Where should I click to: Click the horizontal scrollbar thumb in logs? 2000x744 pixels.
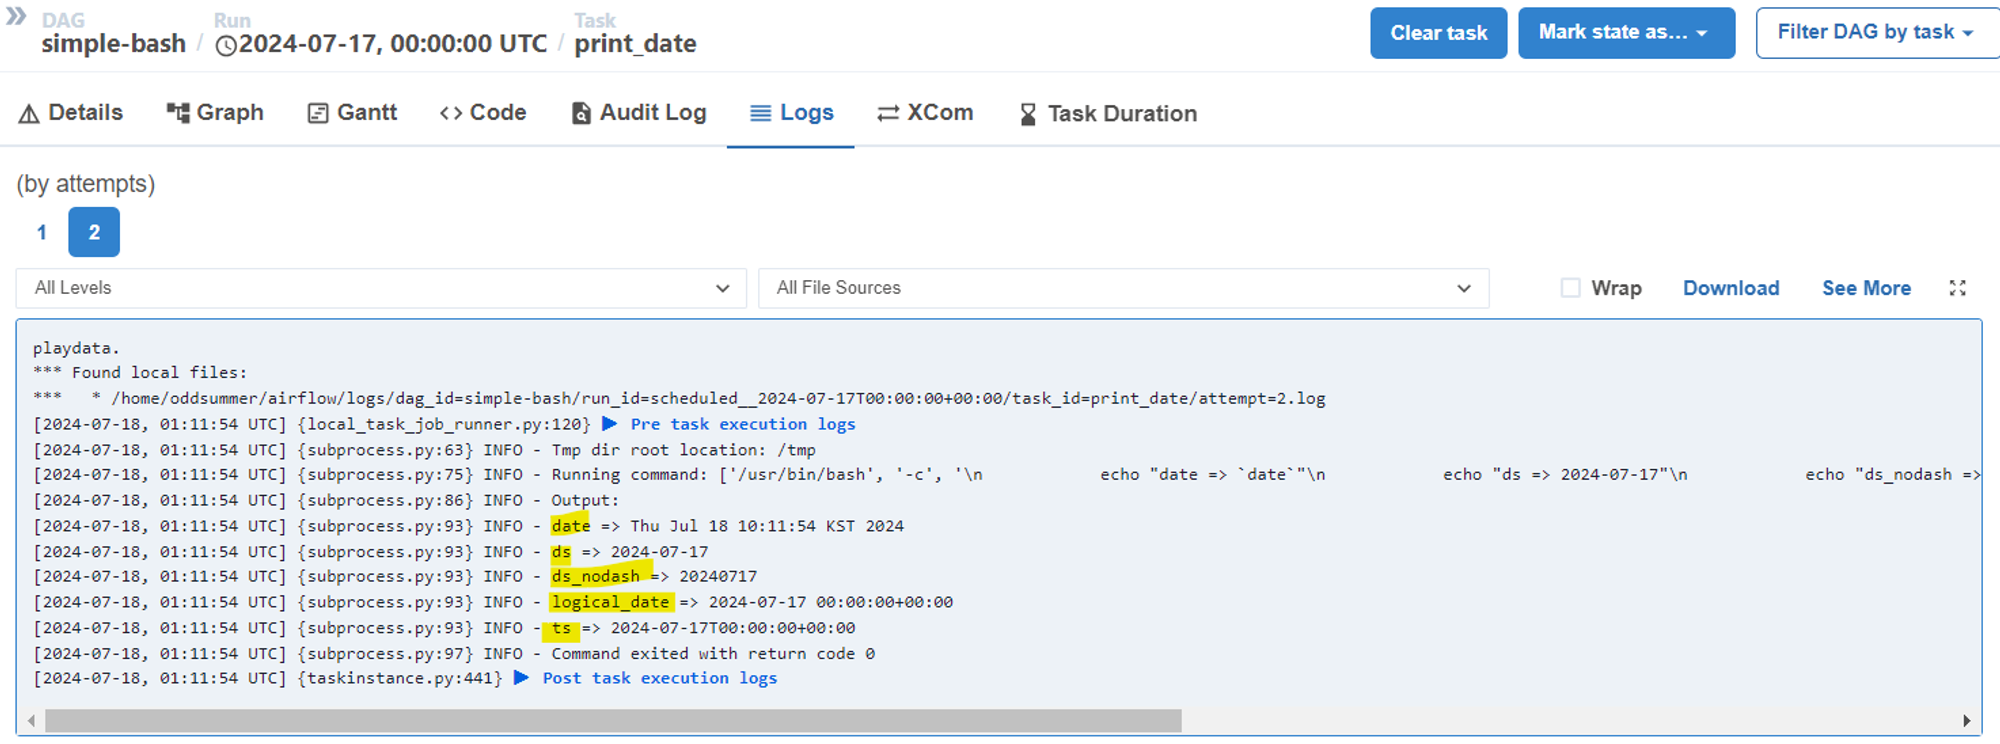pyautogui.click(x=613, y=721)
